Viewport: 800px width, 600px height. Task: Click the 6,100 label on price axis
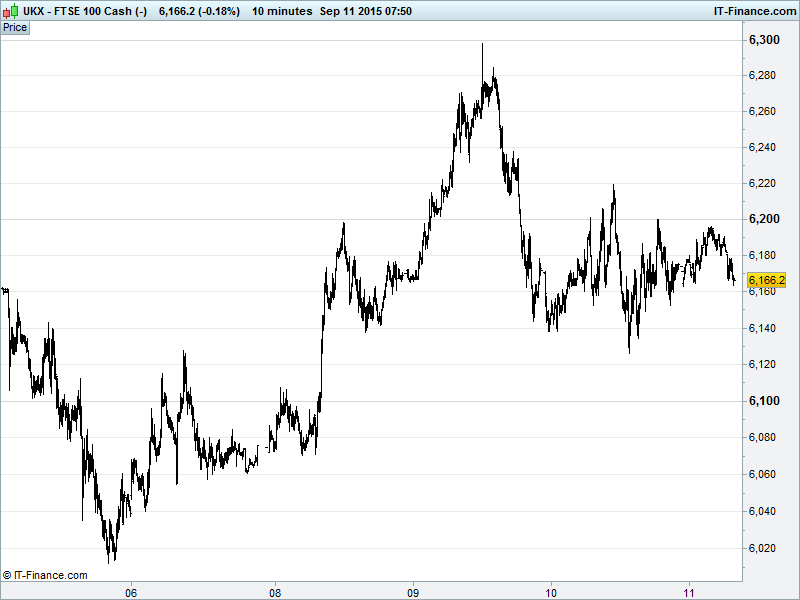(765, 401)
